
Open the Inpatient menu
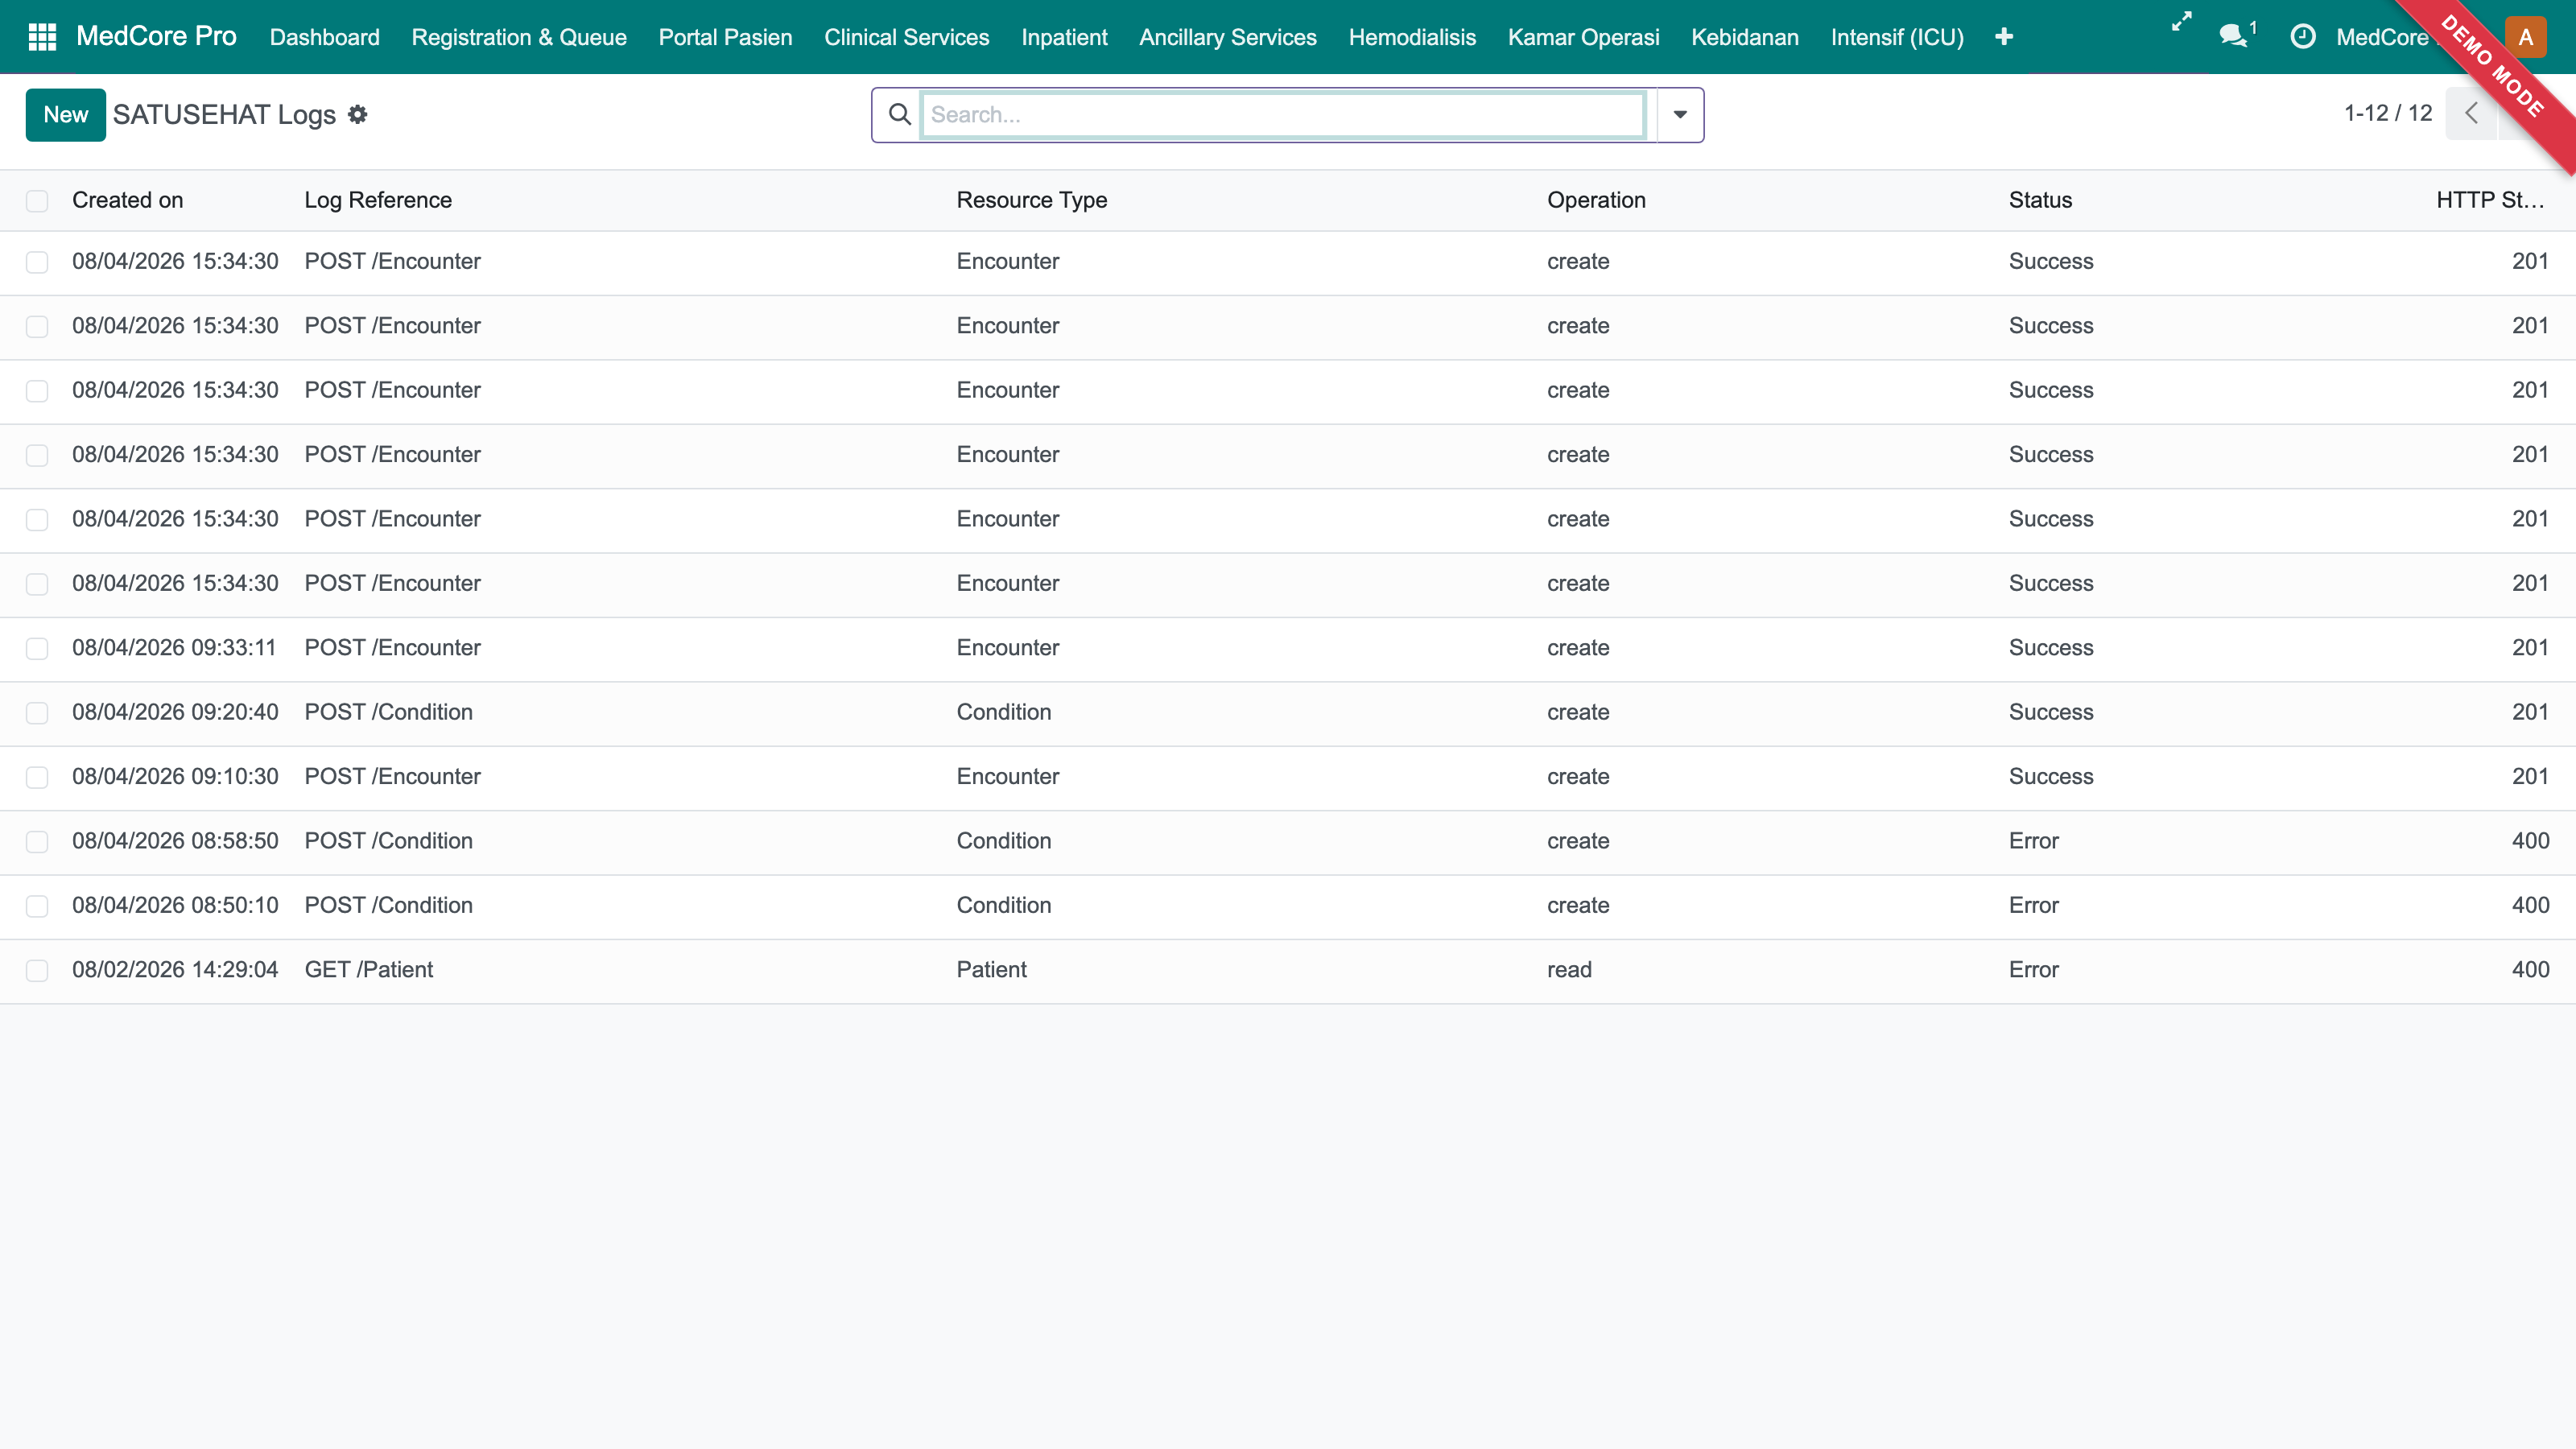click(x=1064, y=37)
